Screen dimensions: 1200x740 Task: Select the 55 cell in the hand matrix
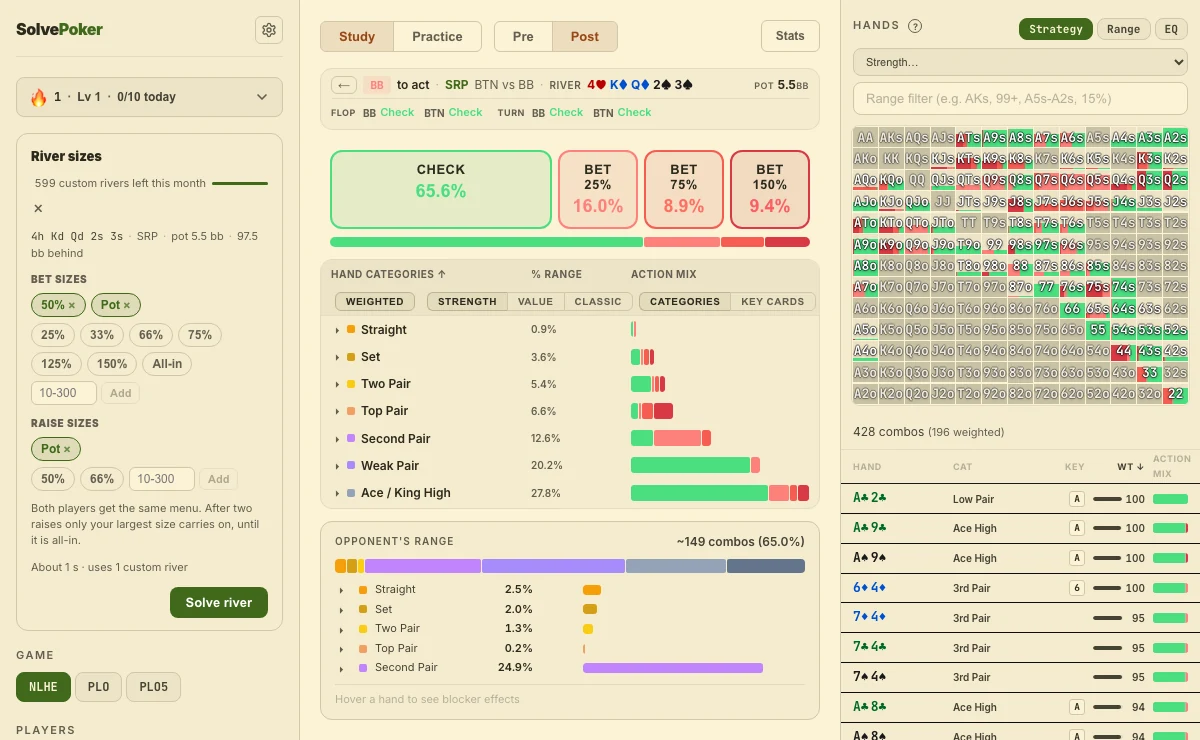click(x=1098, y=330)
